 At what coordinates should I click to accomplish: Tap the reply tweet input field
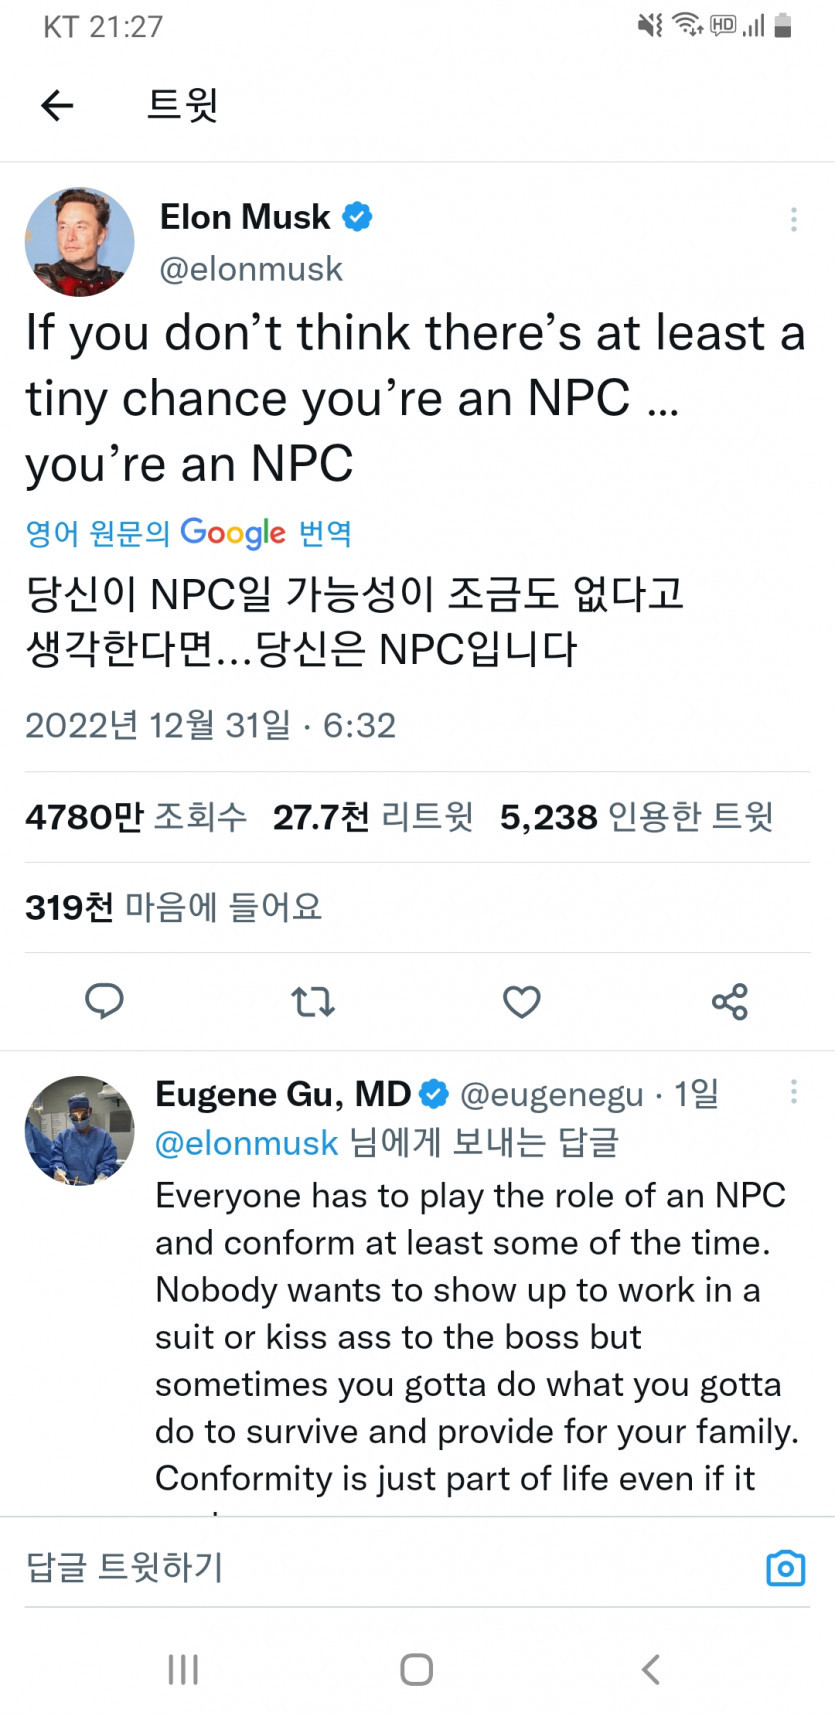380,1567
